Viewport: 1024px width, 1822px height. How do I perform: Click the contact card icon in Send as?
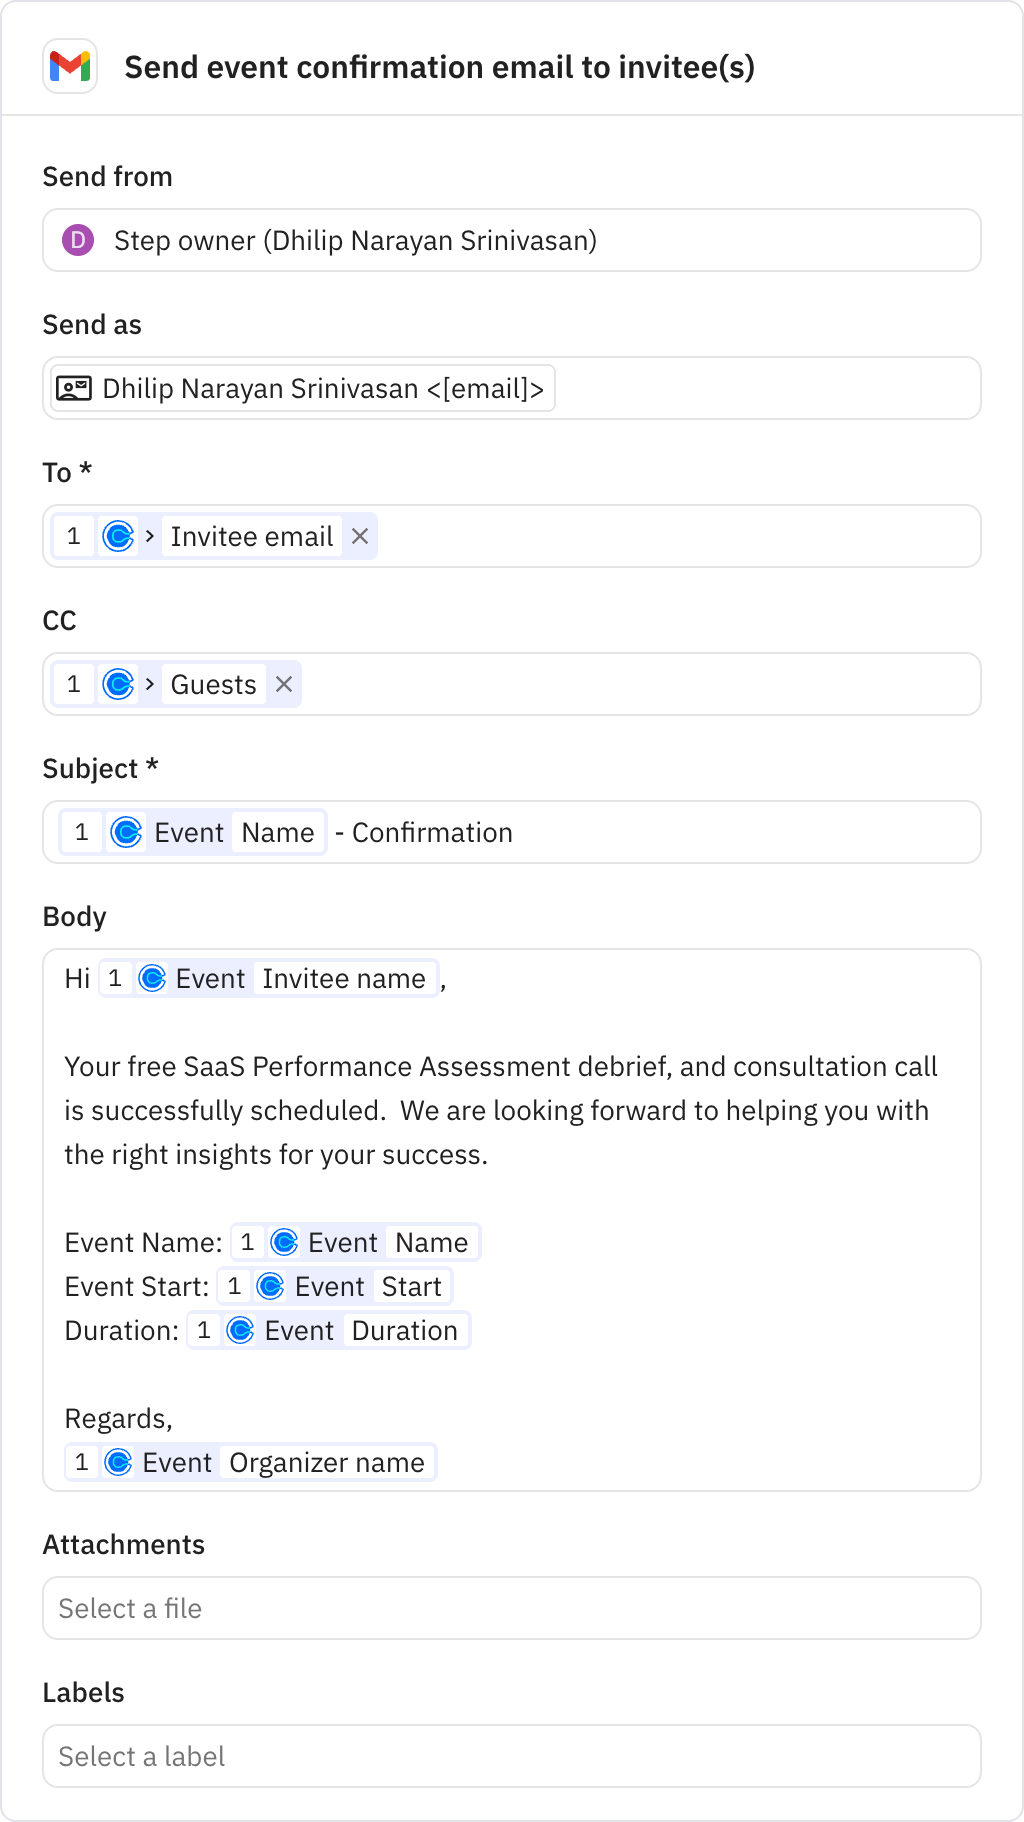(x=74, y=387)
